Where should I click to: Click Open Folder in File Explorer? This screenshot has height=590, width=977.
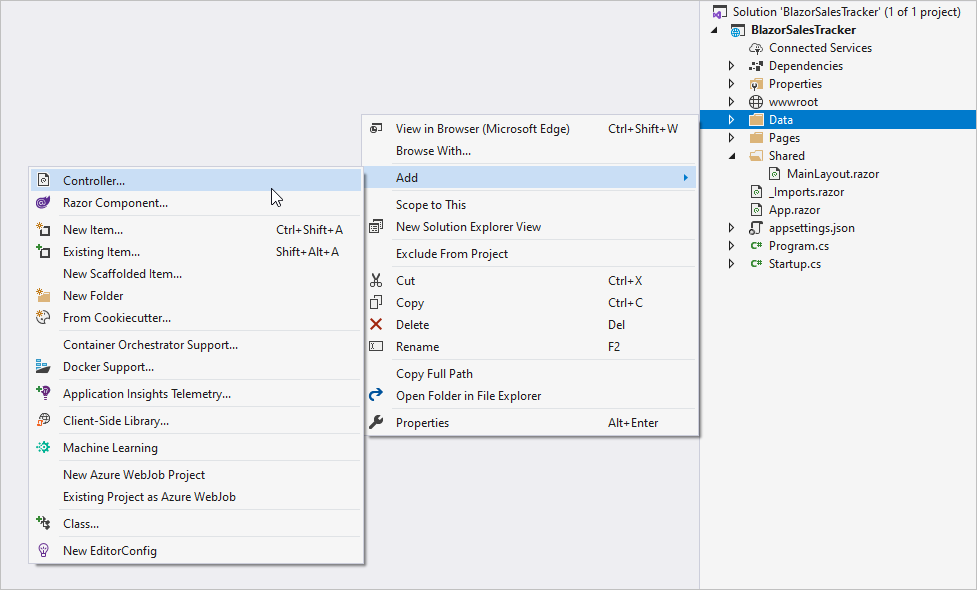468,396
